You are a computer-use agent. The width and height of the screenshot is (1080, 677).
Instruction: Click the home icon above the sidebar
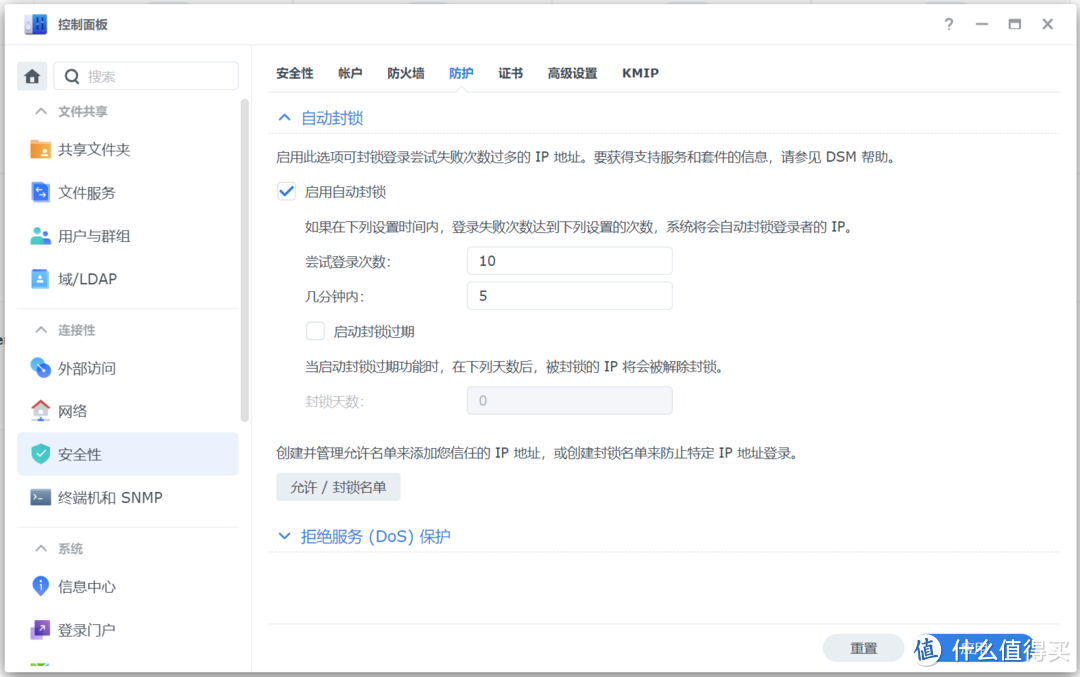(x=31, y=75)
